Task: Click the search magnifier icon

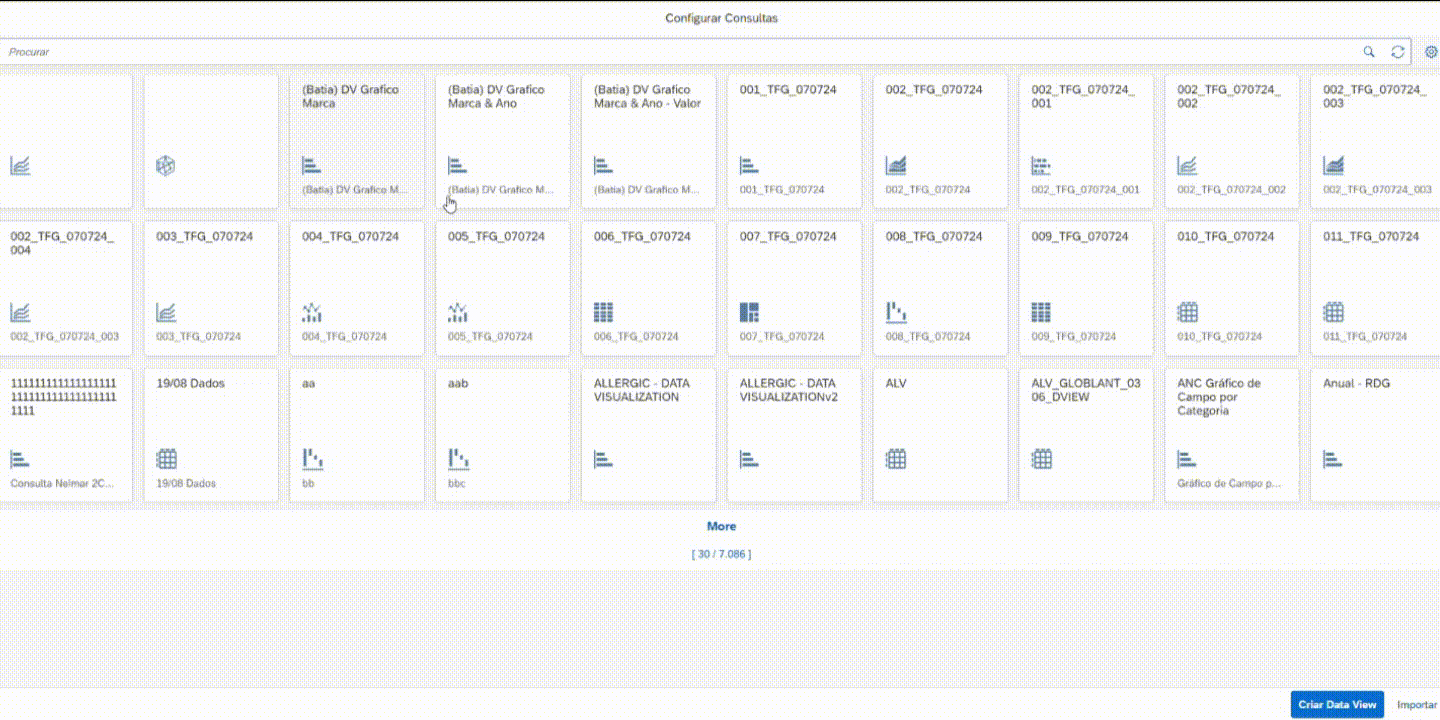Action: tap(1369, 52)
